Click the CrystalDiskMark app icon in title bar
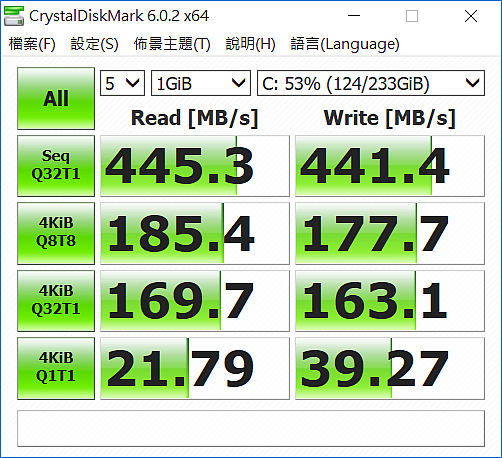The height and width of the screenshot is (458, 502). (14, 16)
